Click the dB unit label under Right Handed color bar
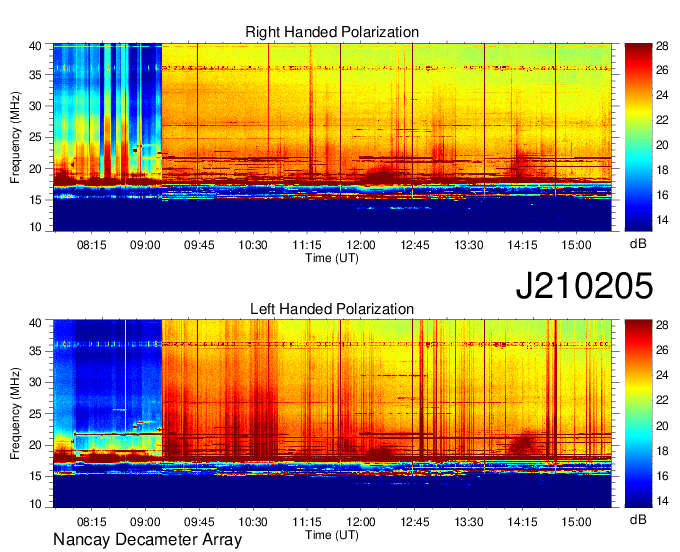 click(638, 244)
